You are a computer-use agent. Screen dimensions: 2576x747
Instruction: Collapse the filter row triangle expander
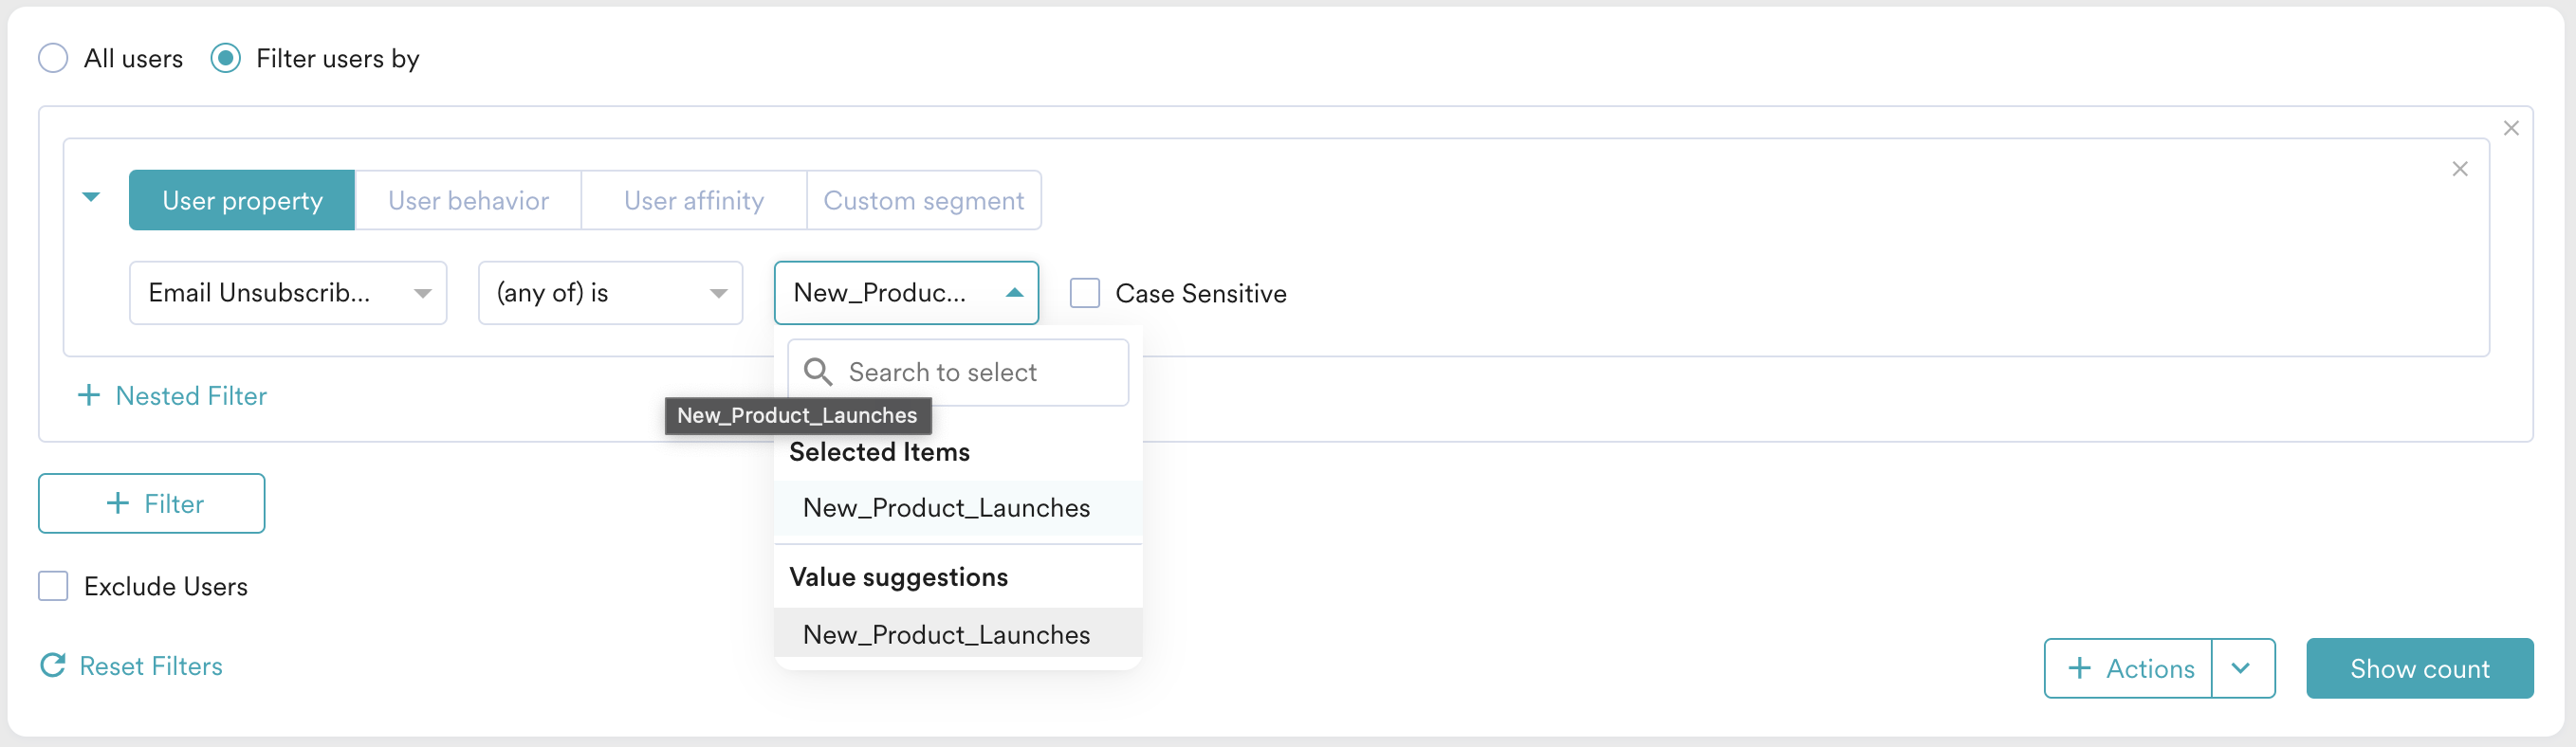coord(91,197)
